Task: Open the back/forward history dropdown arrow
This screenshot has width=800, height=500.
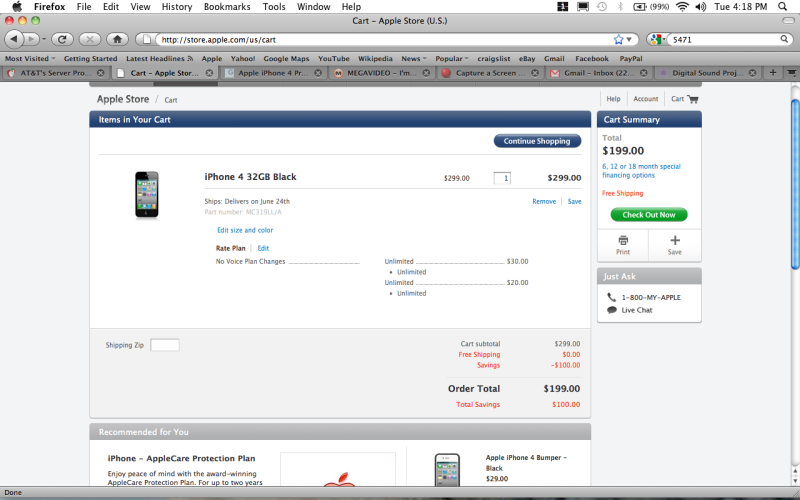Action: [44, 39]
